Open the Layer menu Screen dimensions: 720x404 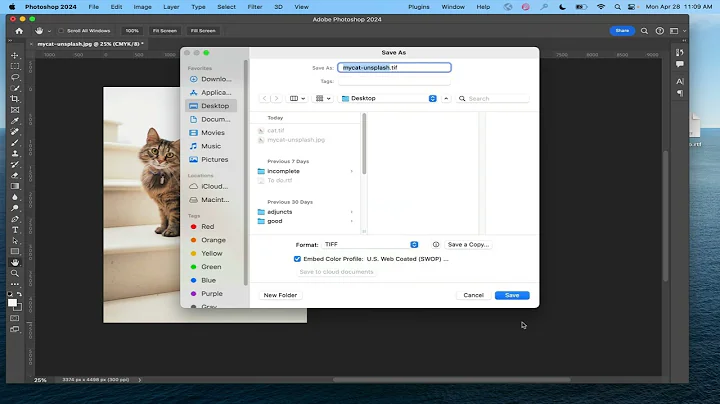(x=171, y=7)
